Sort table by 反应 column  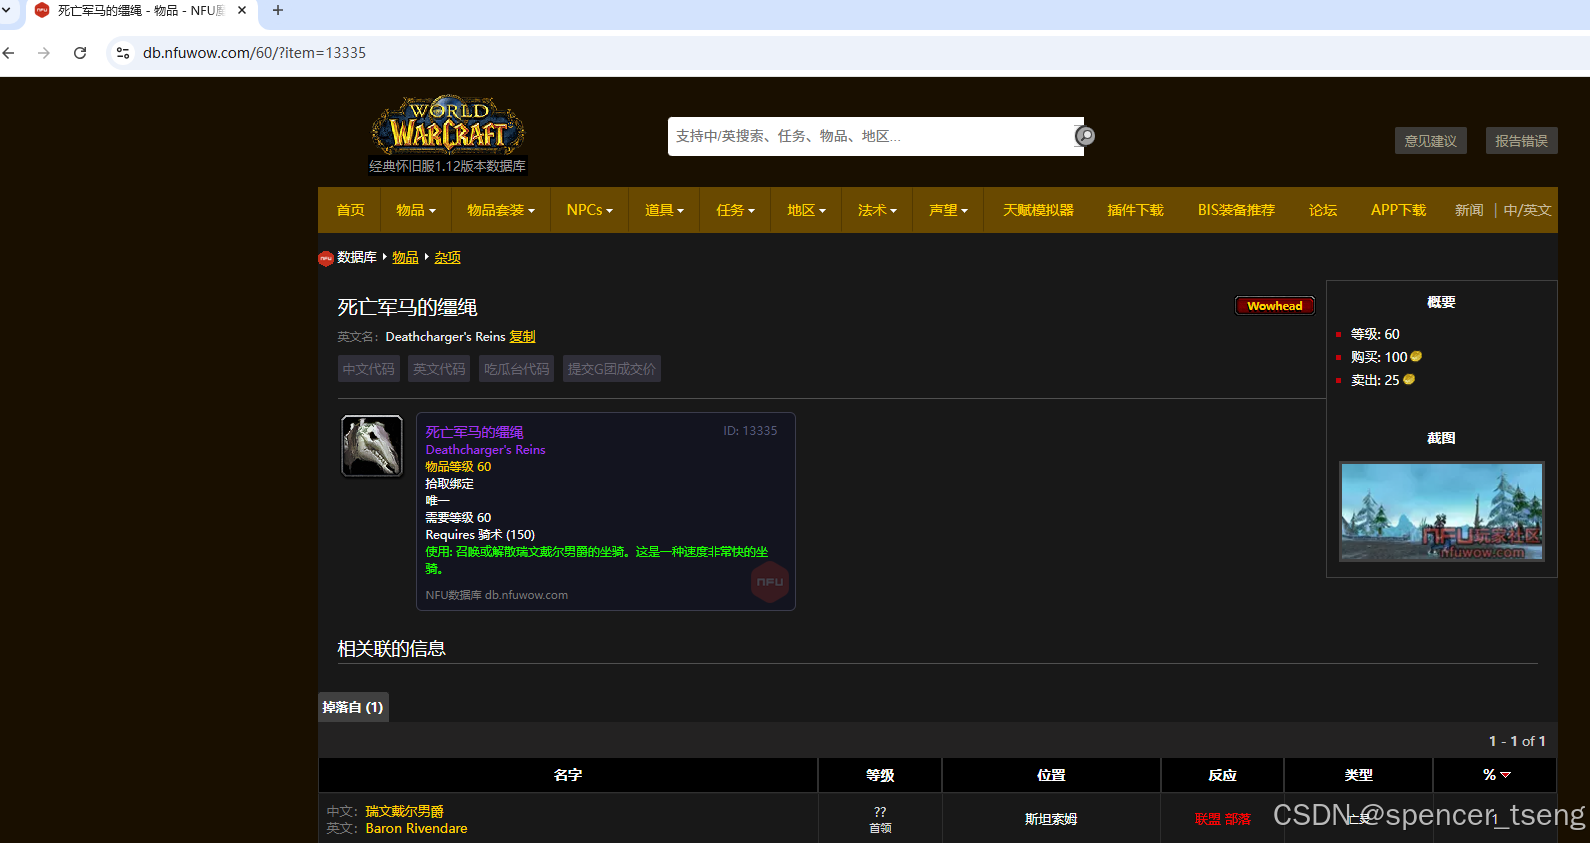(x=1222, y=775)
